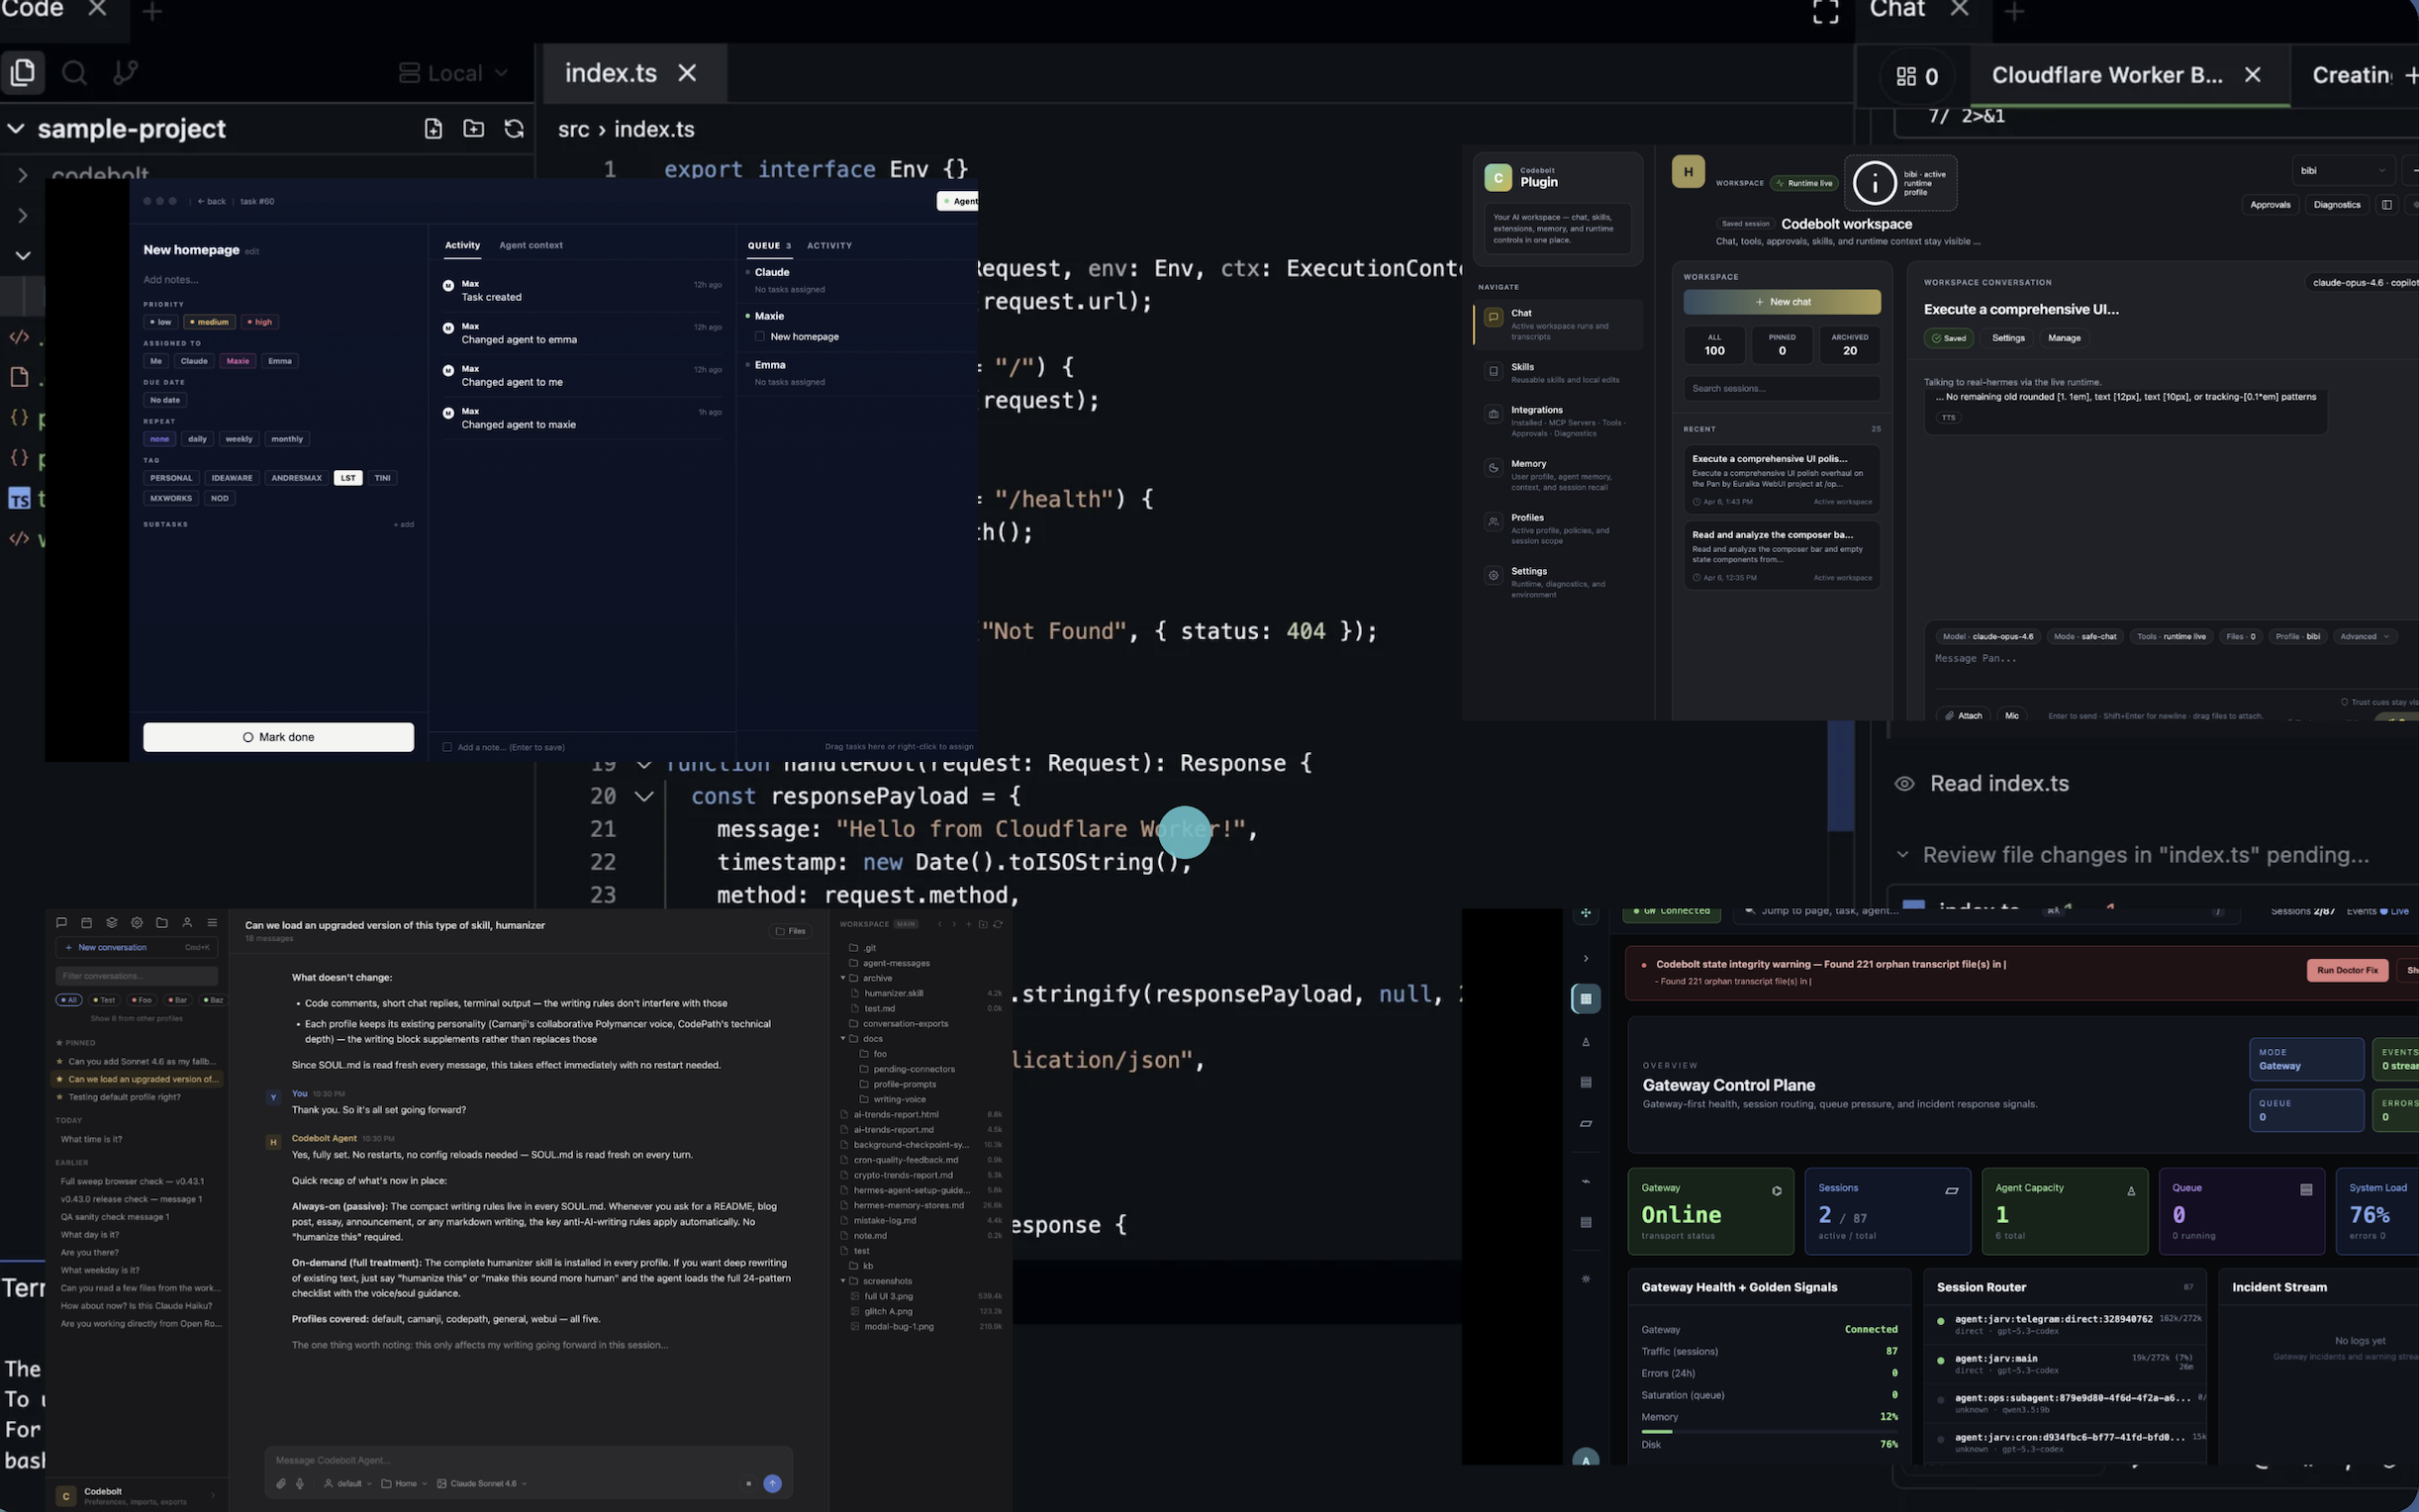Click the paperclip attach icon in Message Codebolt Agent box
Viewport: 2419px width, 1512px height.
point(281,1484)
